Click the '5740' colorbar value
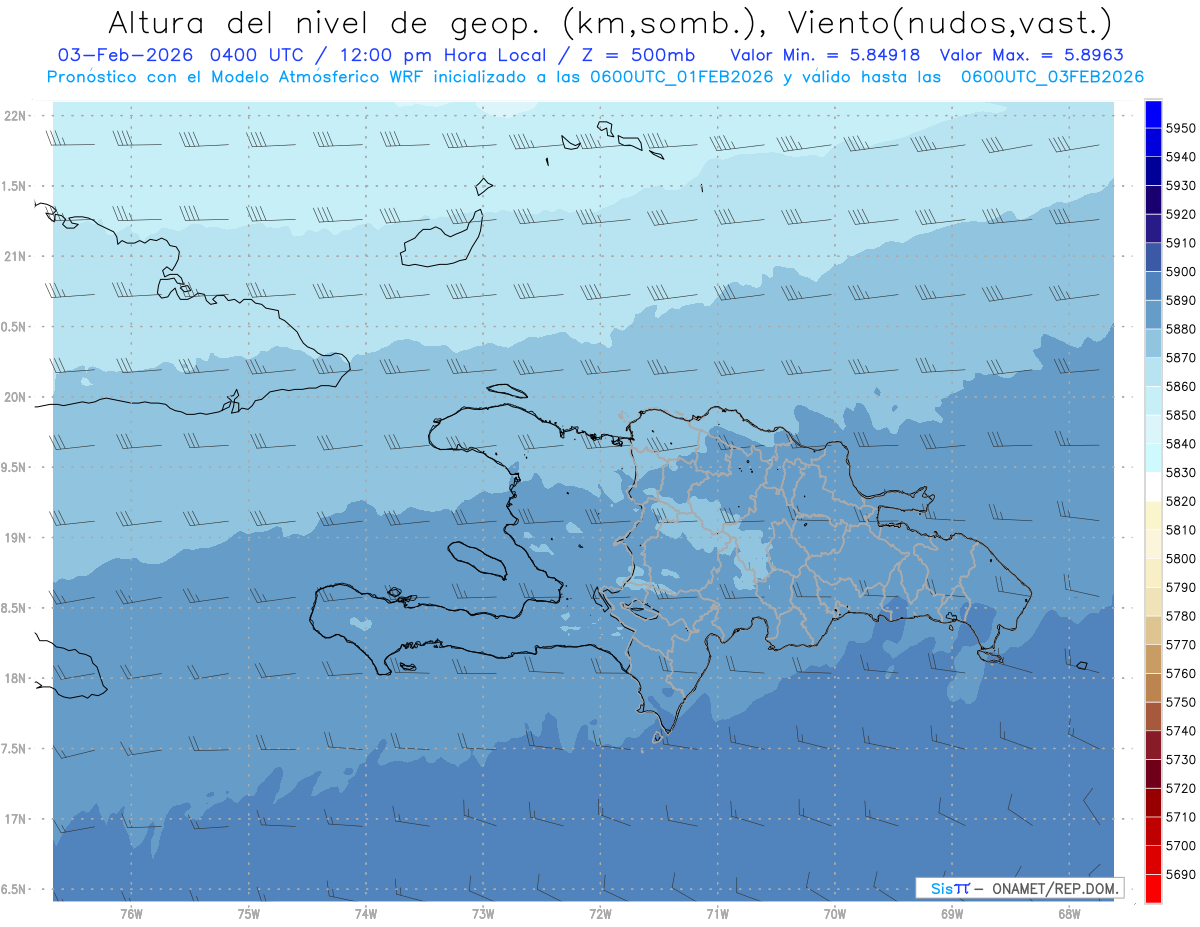1200x927 pixels. click(x=1181, y=731)
